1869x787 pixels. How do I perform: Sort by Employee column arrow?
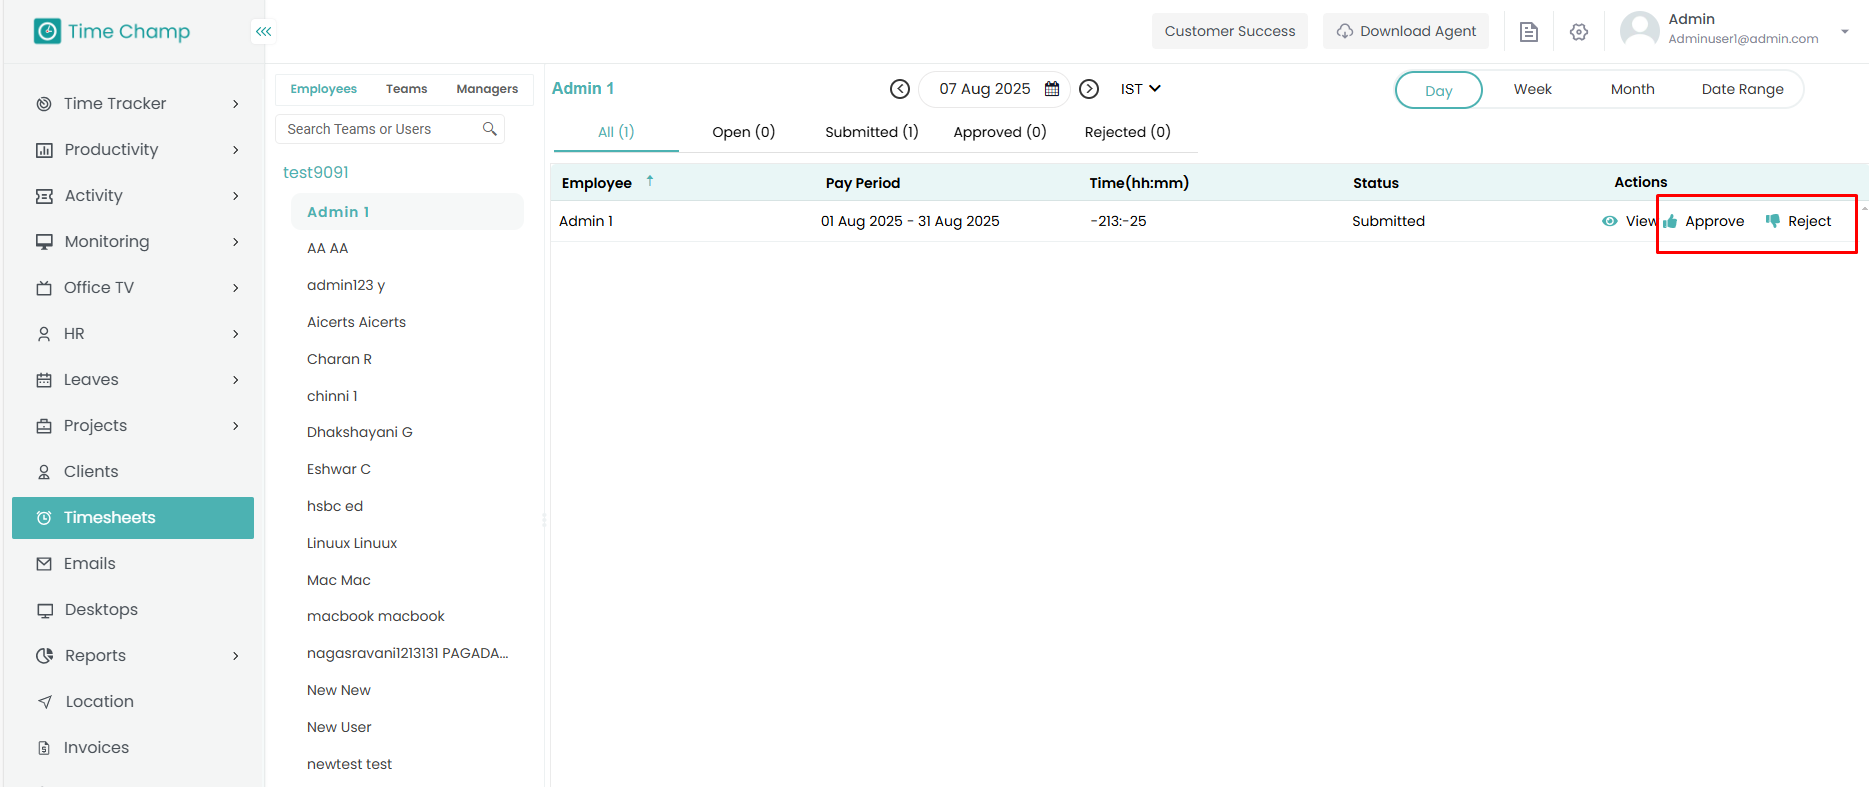tap(650, 181)
